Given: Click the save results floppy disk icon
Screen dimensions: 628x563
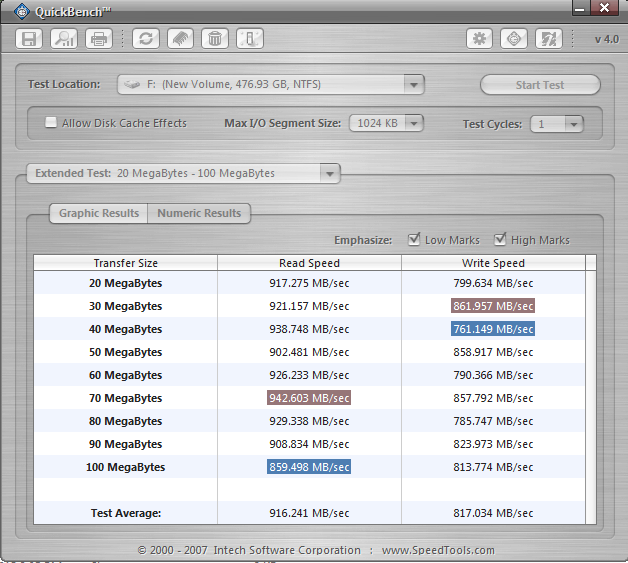Looking at the screenshot, I should tap(29, 39).
